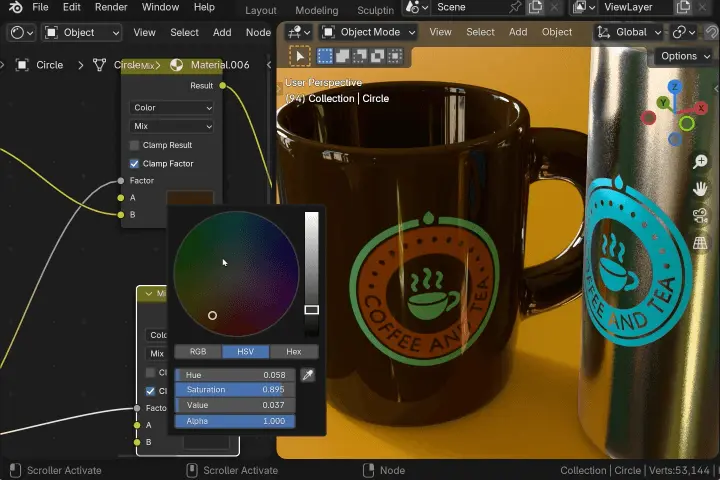
Task: Open the pivot point dropdown
Action: point(684,32)
